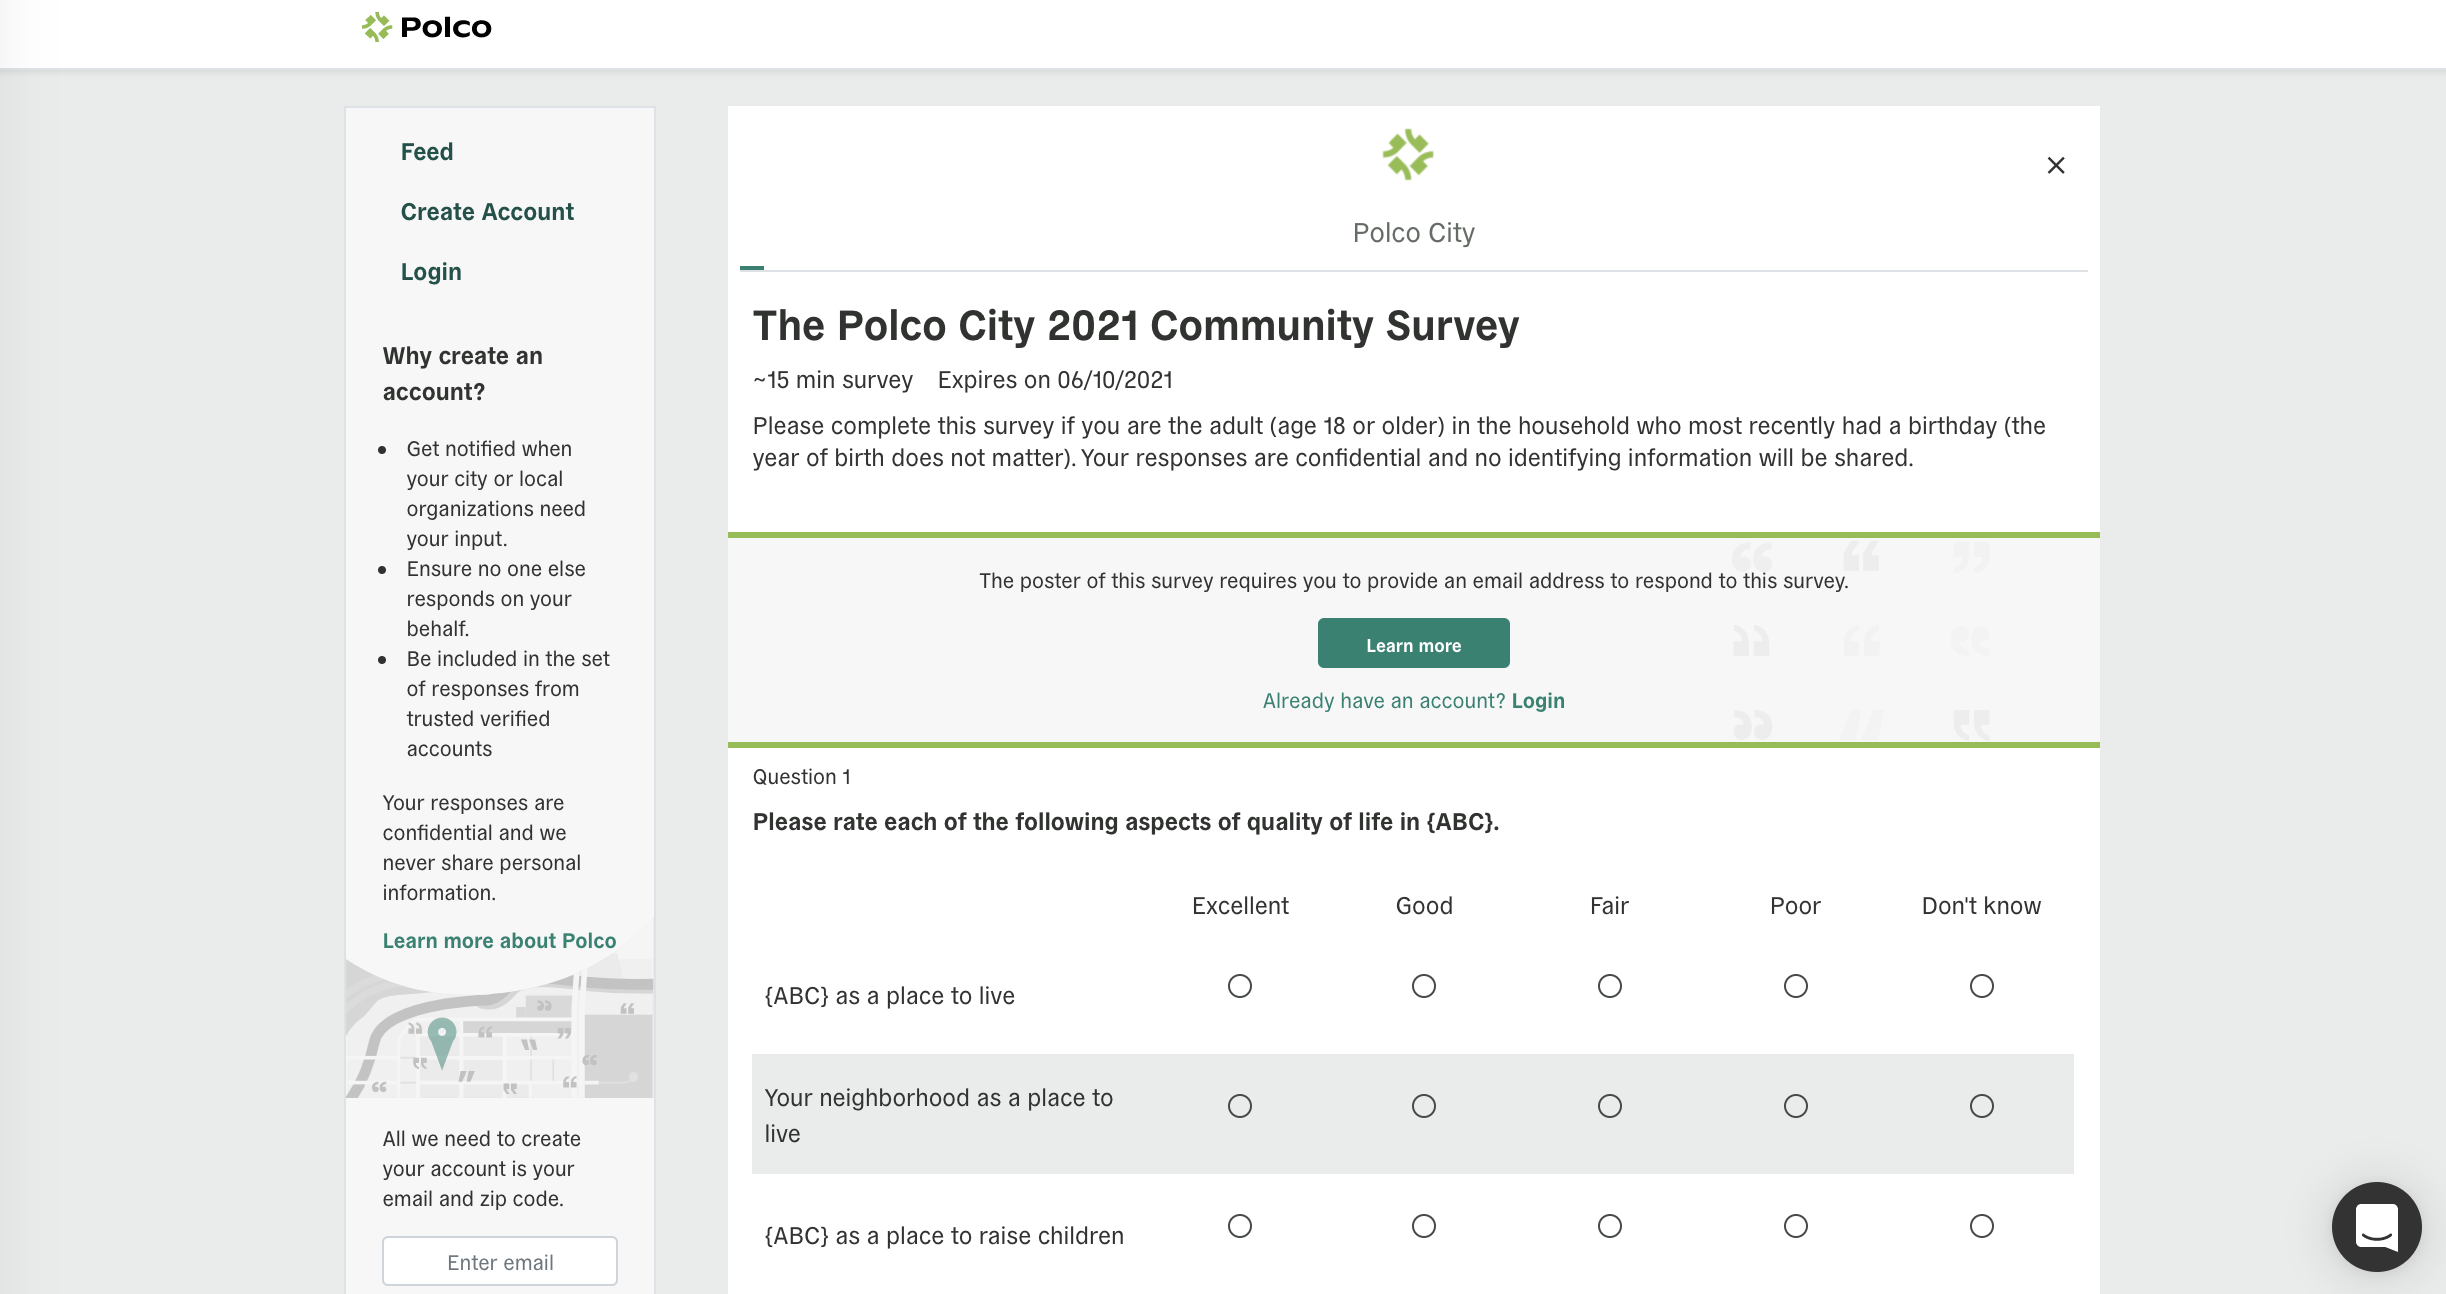Rate '{ABC} as a place to live' Excellent
Screen dimensions: 2446x1294
pyautogui.click(x=1240, y=986)
